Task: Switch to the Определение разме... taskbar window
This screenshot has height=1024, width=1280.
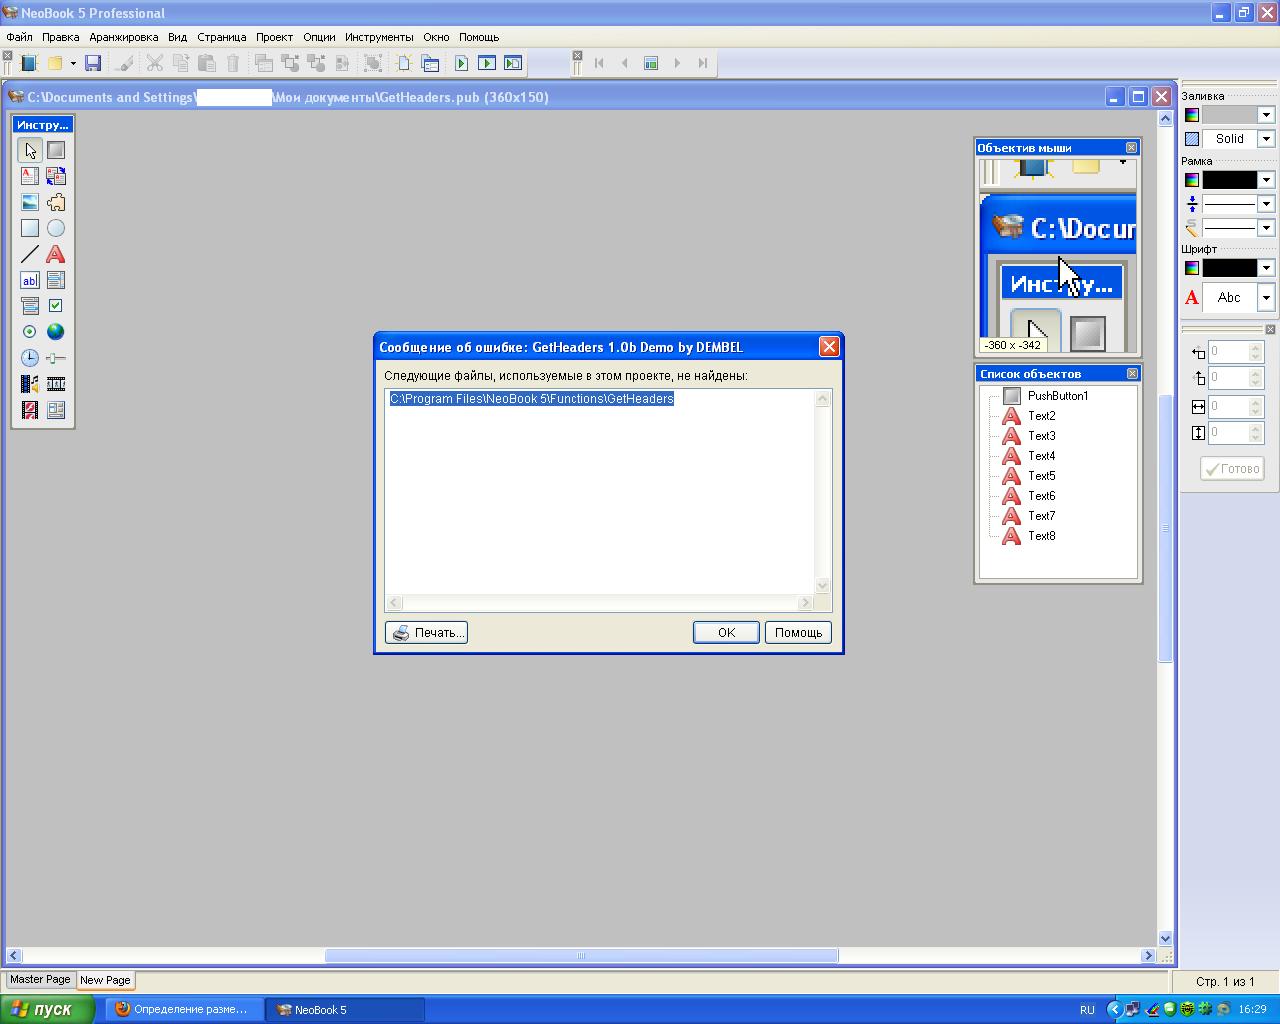Action: pos(183,1009)
